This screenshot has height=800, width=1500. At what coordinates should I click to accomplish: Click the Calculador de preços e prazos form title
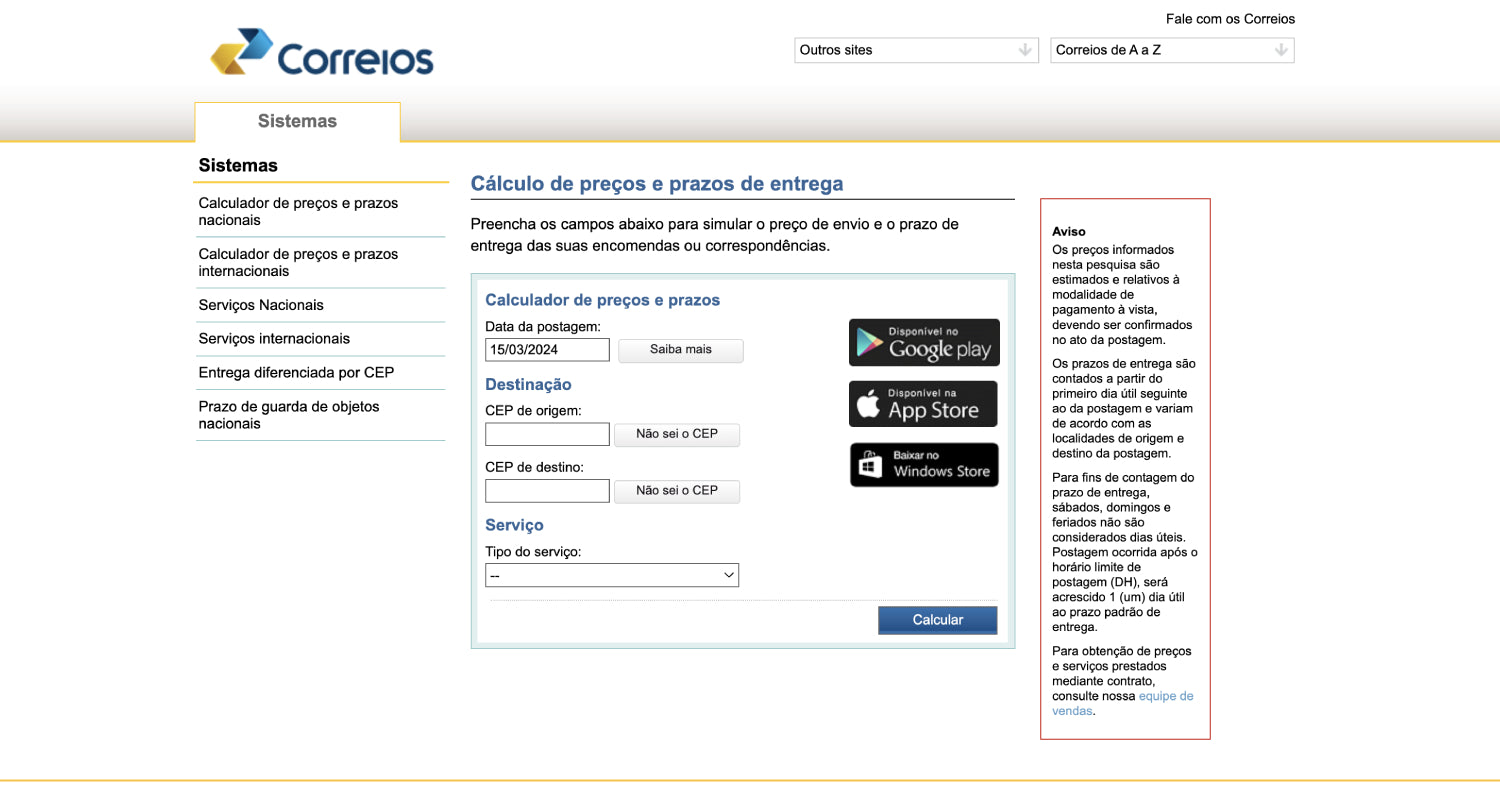tap(602, 300)
